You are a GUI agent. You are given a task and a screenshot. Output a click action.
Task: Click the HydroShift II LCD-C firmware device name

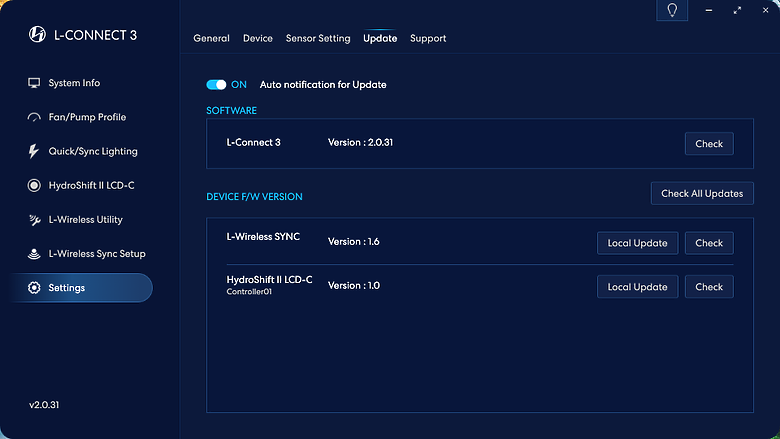(x=269, y=280)
